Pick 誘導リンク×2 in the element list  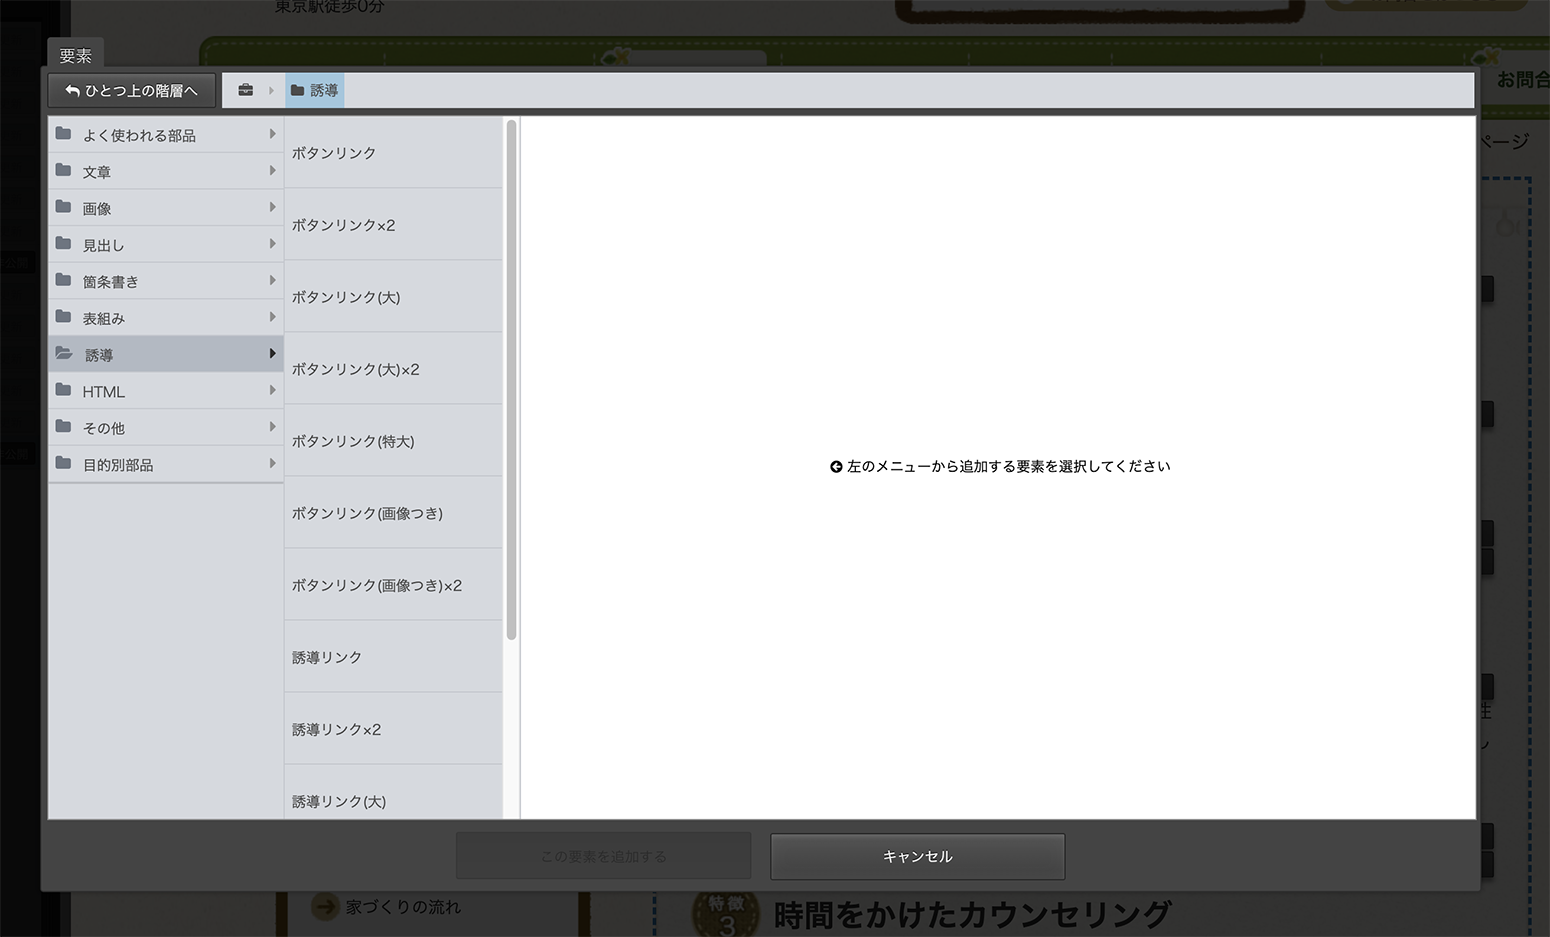(x=336, y=729)
